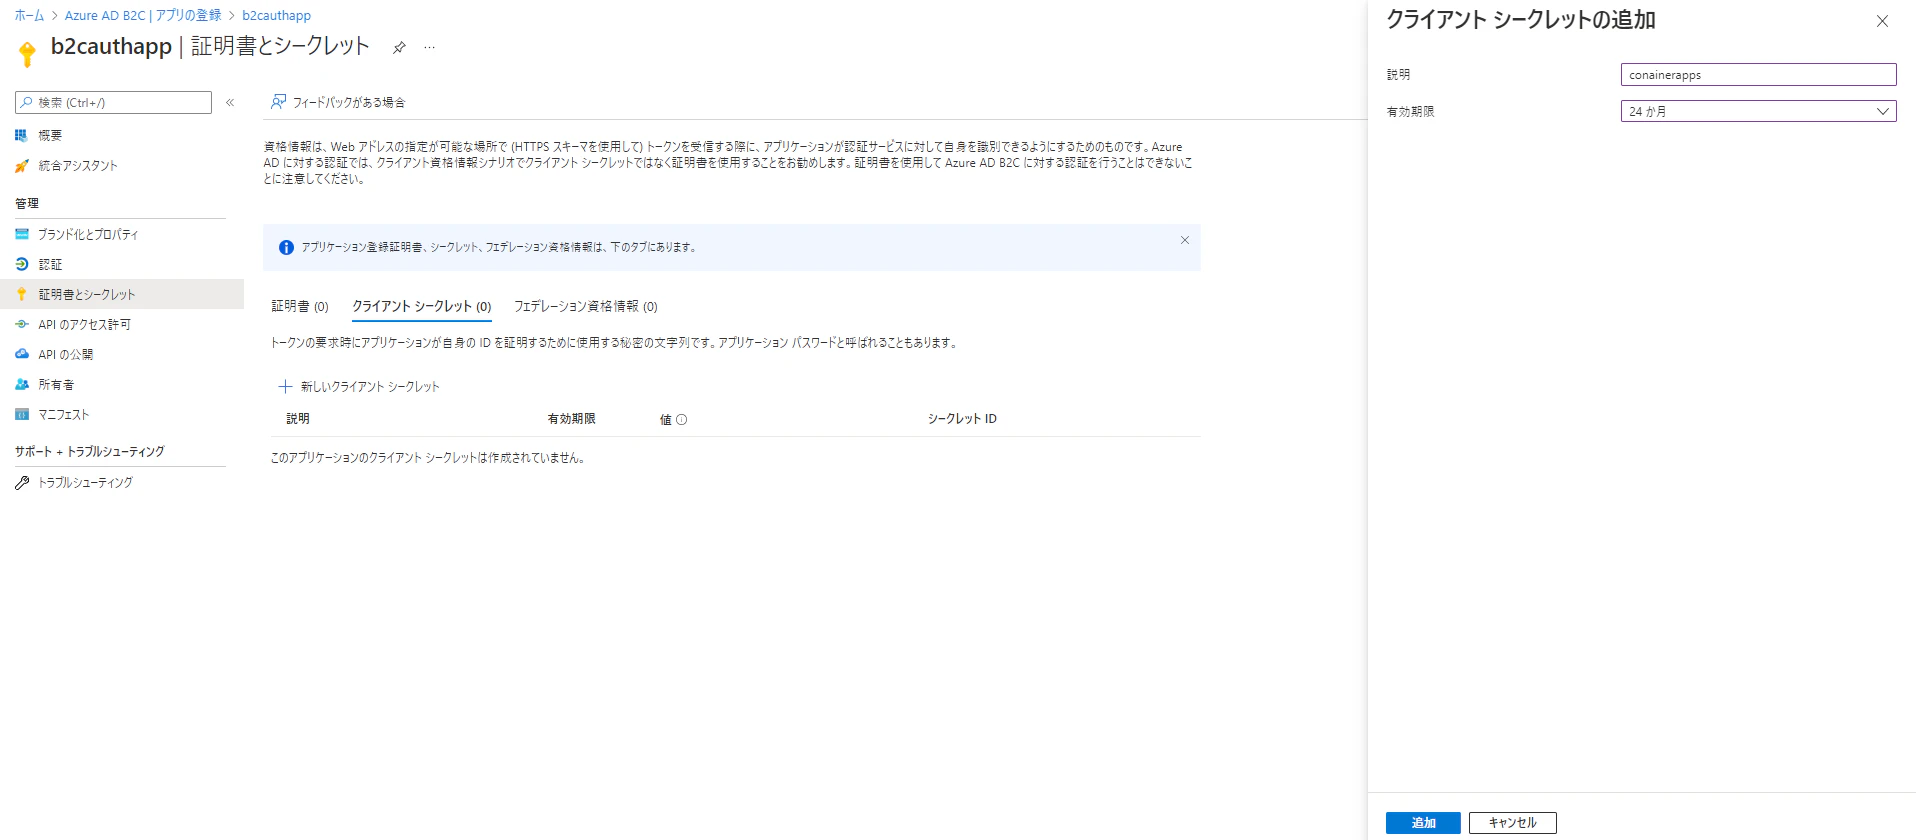The image size is (1916, 840).
Task: Open ブランド化とプロパティ menu item
Action: click(x=88, y=234)
